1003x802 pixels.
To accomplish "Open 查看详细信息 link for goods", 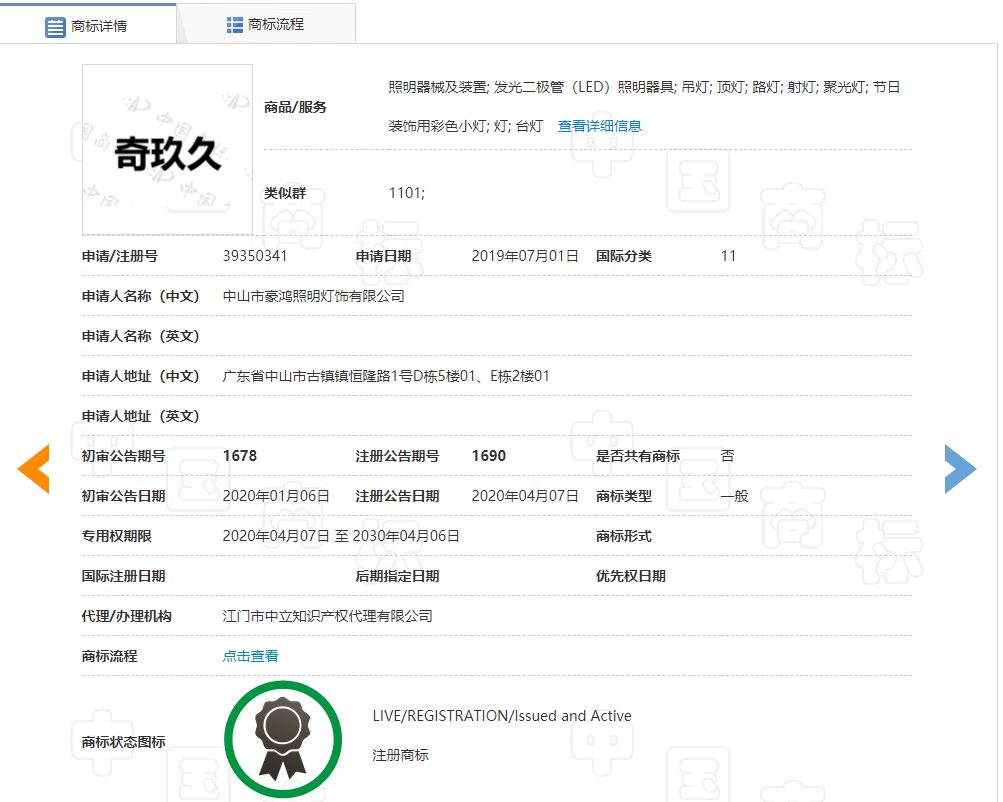I will coord(599,126).
